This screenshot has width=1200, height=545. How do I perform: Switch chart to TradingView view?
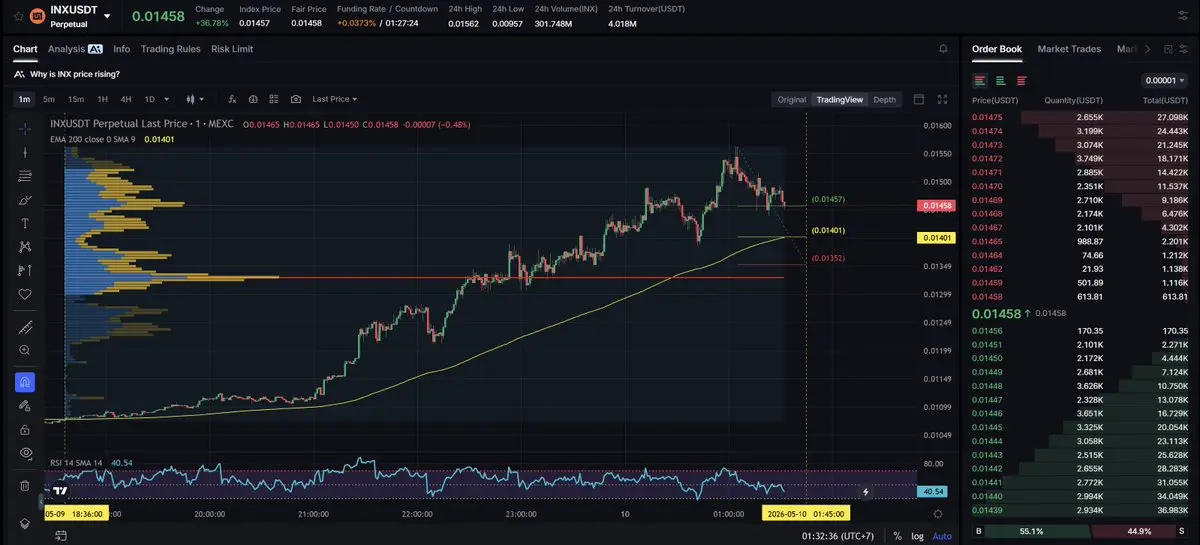839,99
